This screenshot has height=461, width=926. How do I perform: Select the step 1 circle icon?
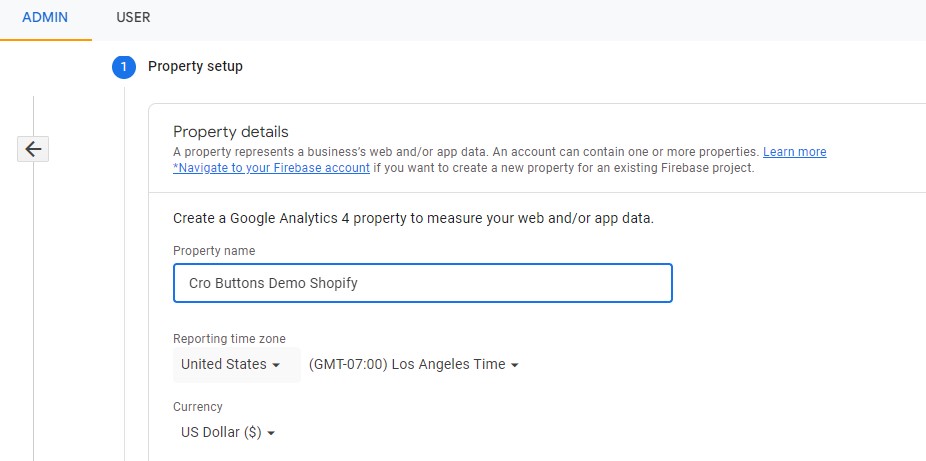(x=123, y=67)
